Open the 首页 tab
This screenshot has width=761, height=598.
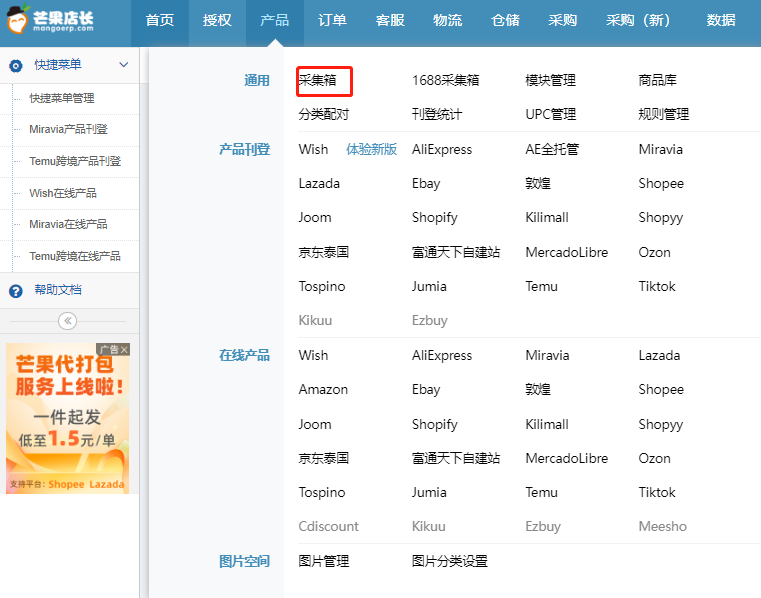[160, 20]
